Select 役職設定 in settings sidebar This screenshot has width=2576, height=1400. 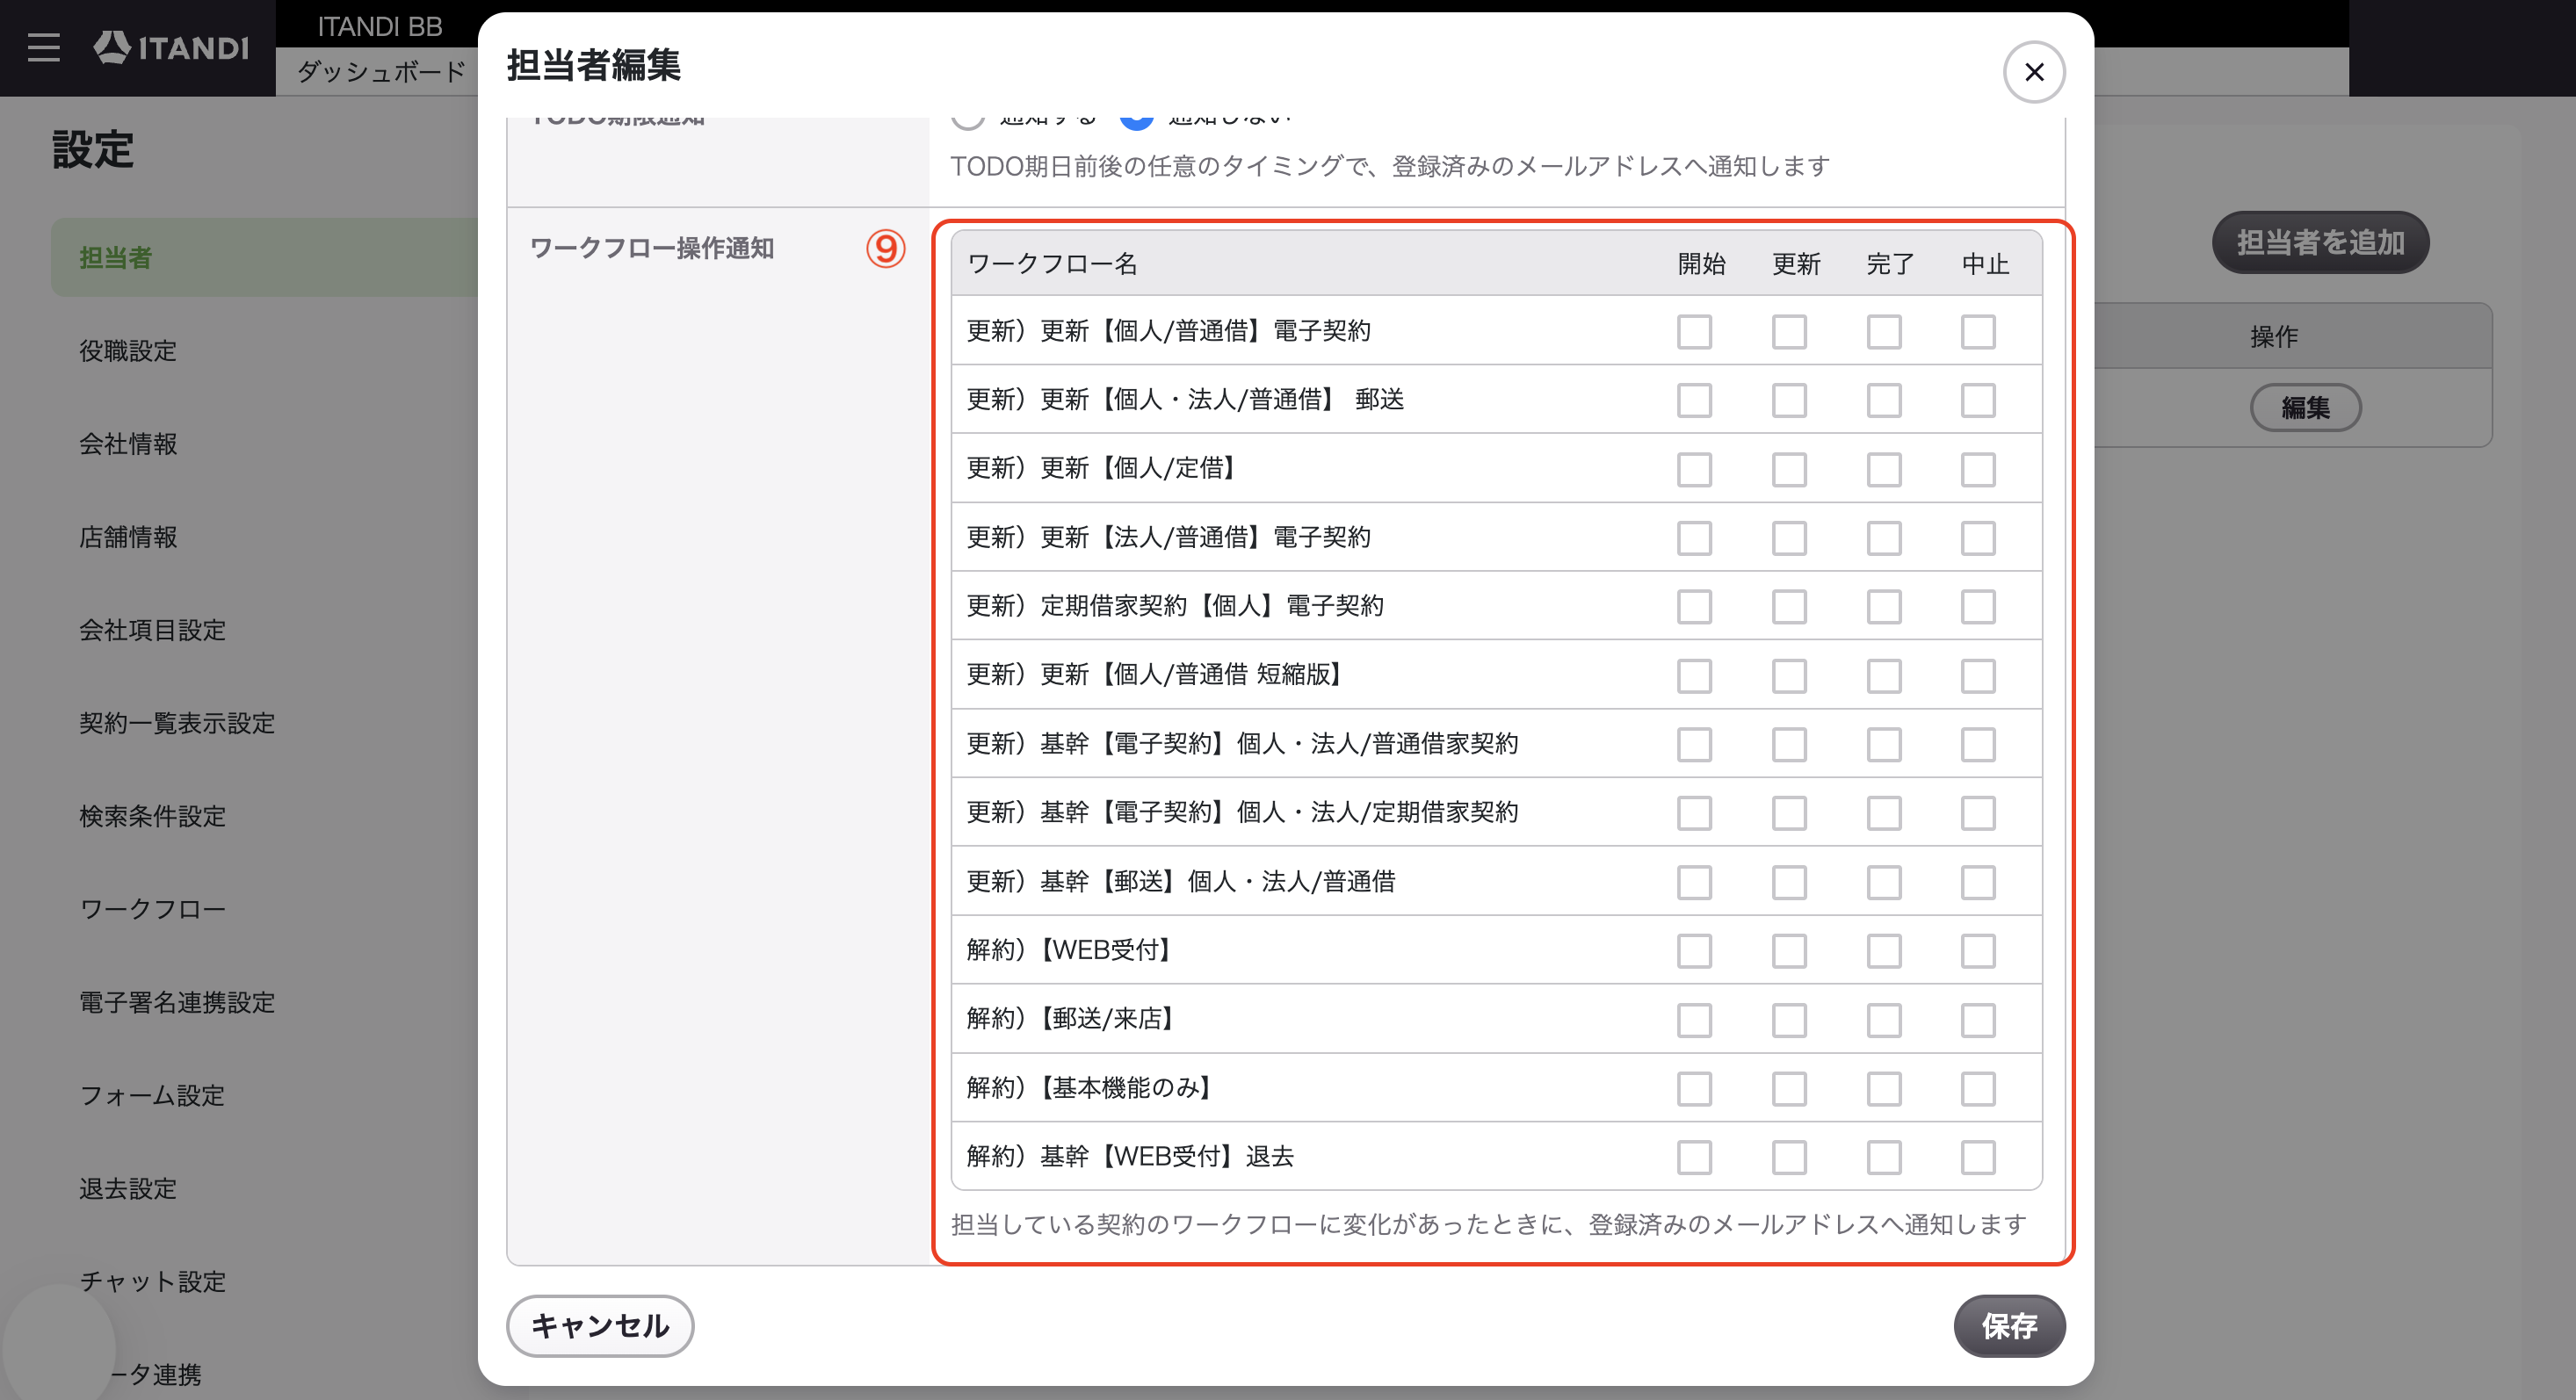click(128, 351)
